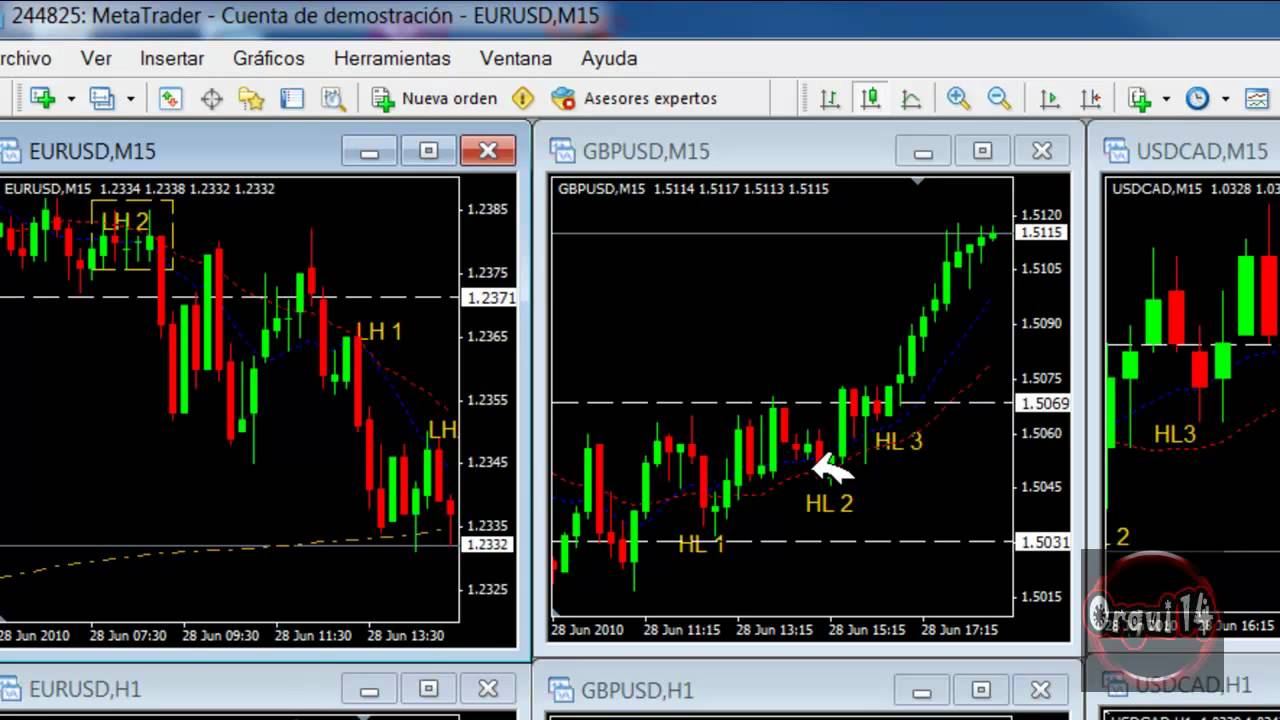Toggle the Data Window crosshair icon

(211, 98)
